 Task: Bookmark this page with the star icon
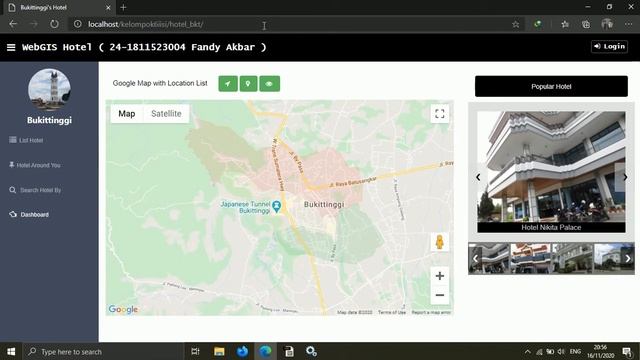[x=516, y=24]
